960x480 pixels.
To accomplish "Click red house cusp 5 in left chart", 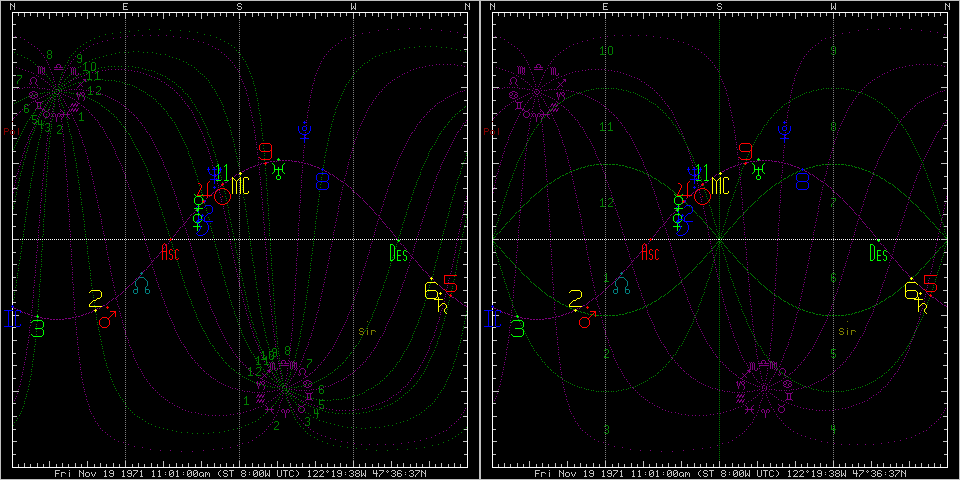I will (451, 284).
